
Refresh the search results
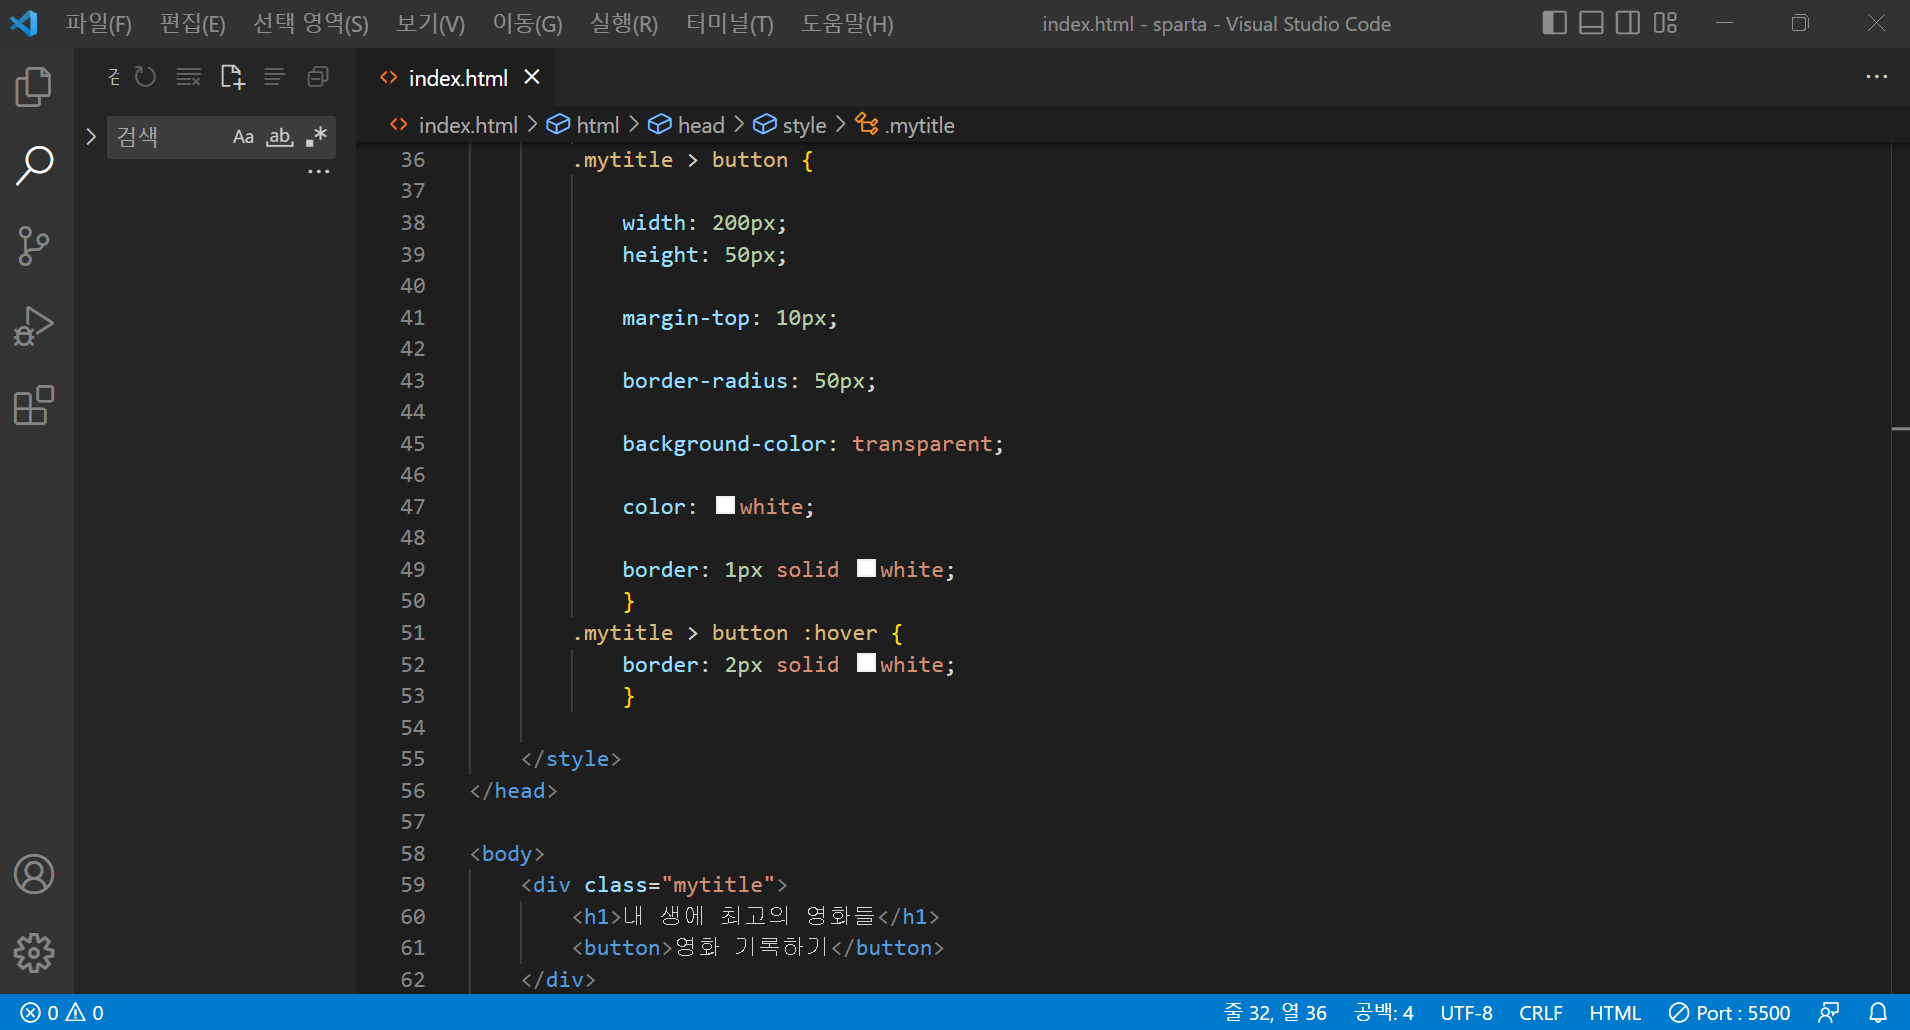(146, 77)
